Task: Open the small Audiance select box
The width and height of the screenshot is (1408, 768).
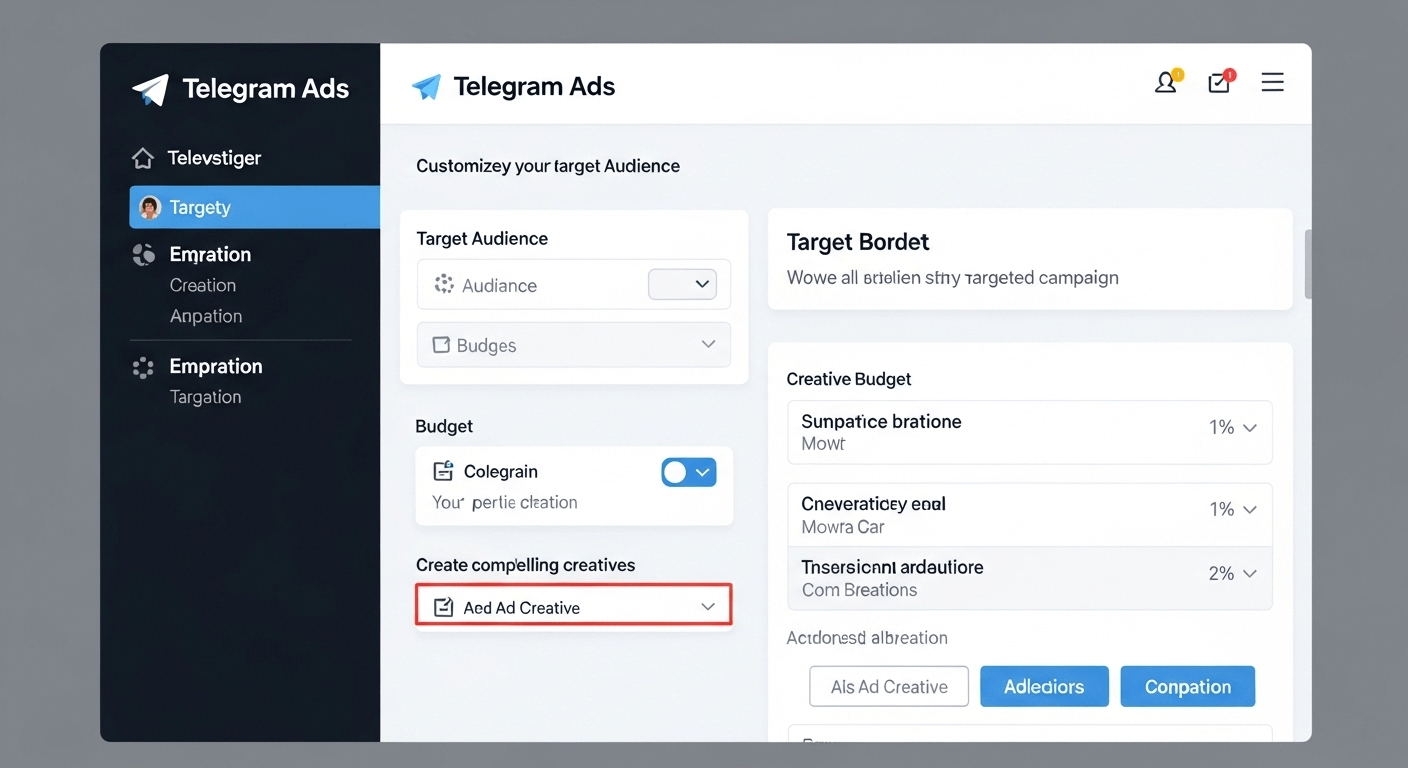Action: pos(683,284)
